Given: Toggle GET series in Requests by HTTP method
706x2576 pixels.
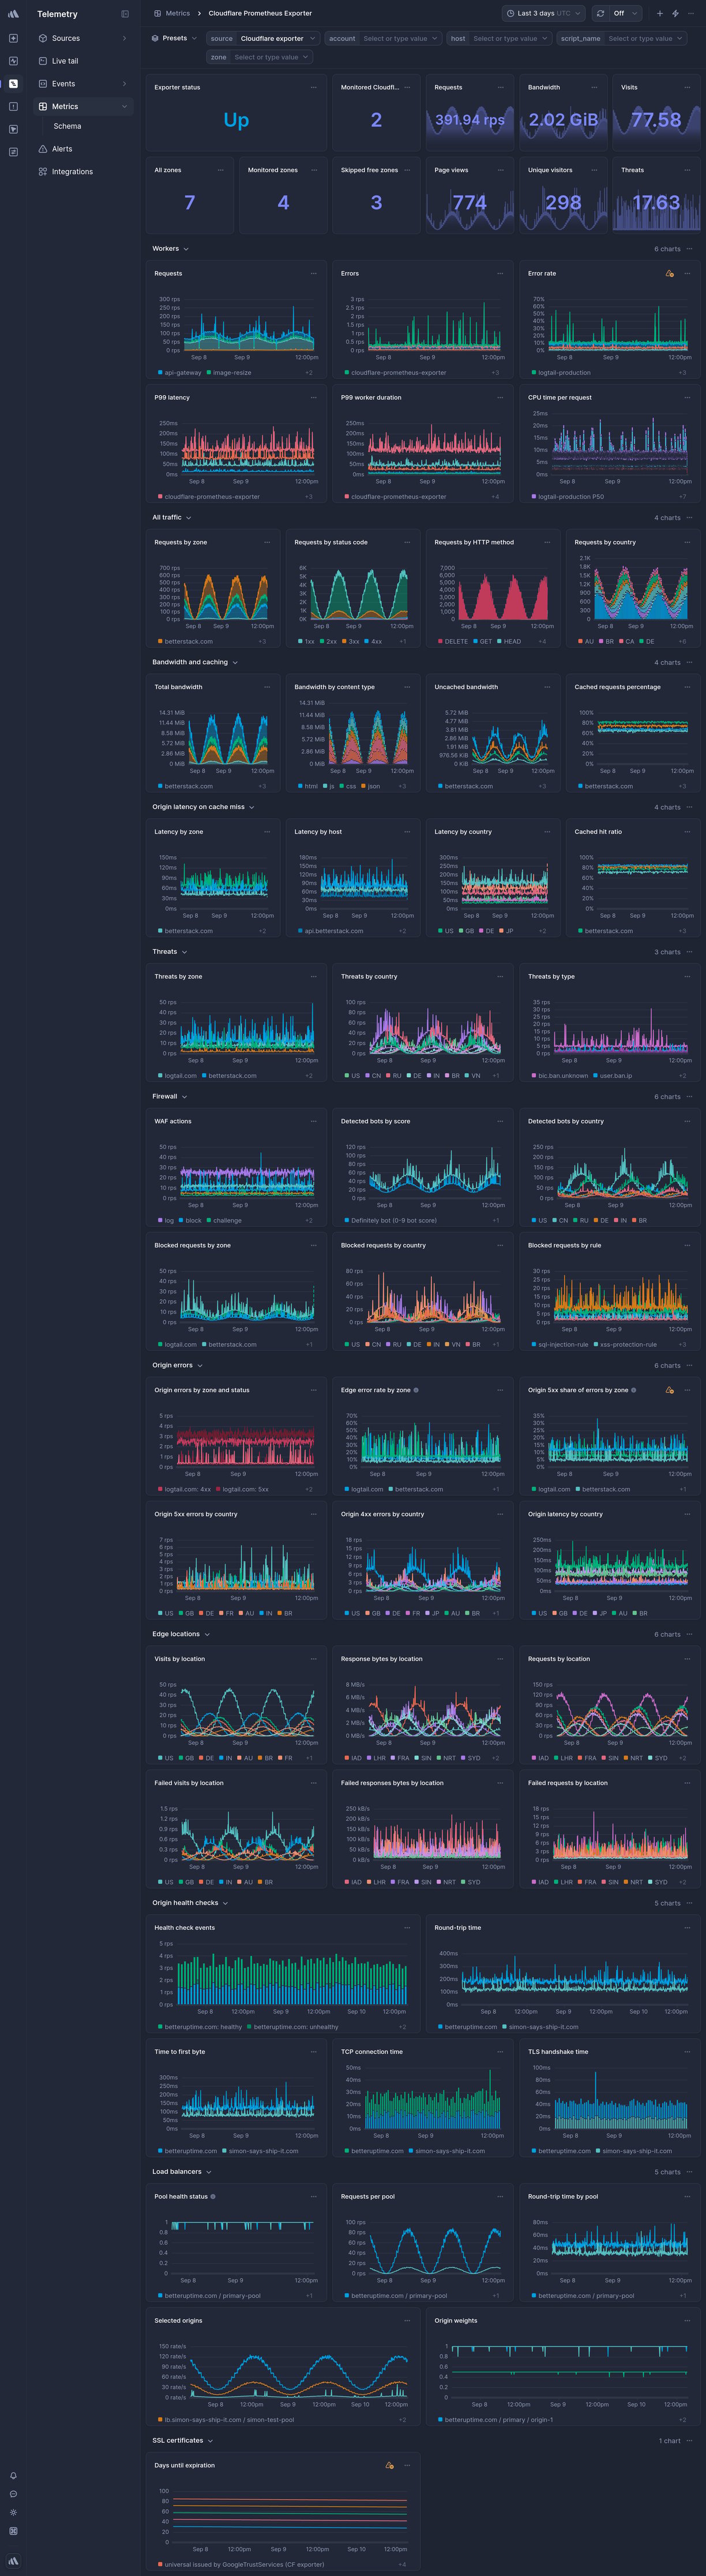Looking at the screenshot, I should tap(483, 641).
